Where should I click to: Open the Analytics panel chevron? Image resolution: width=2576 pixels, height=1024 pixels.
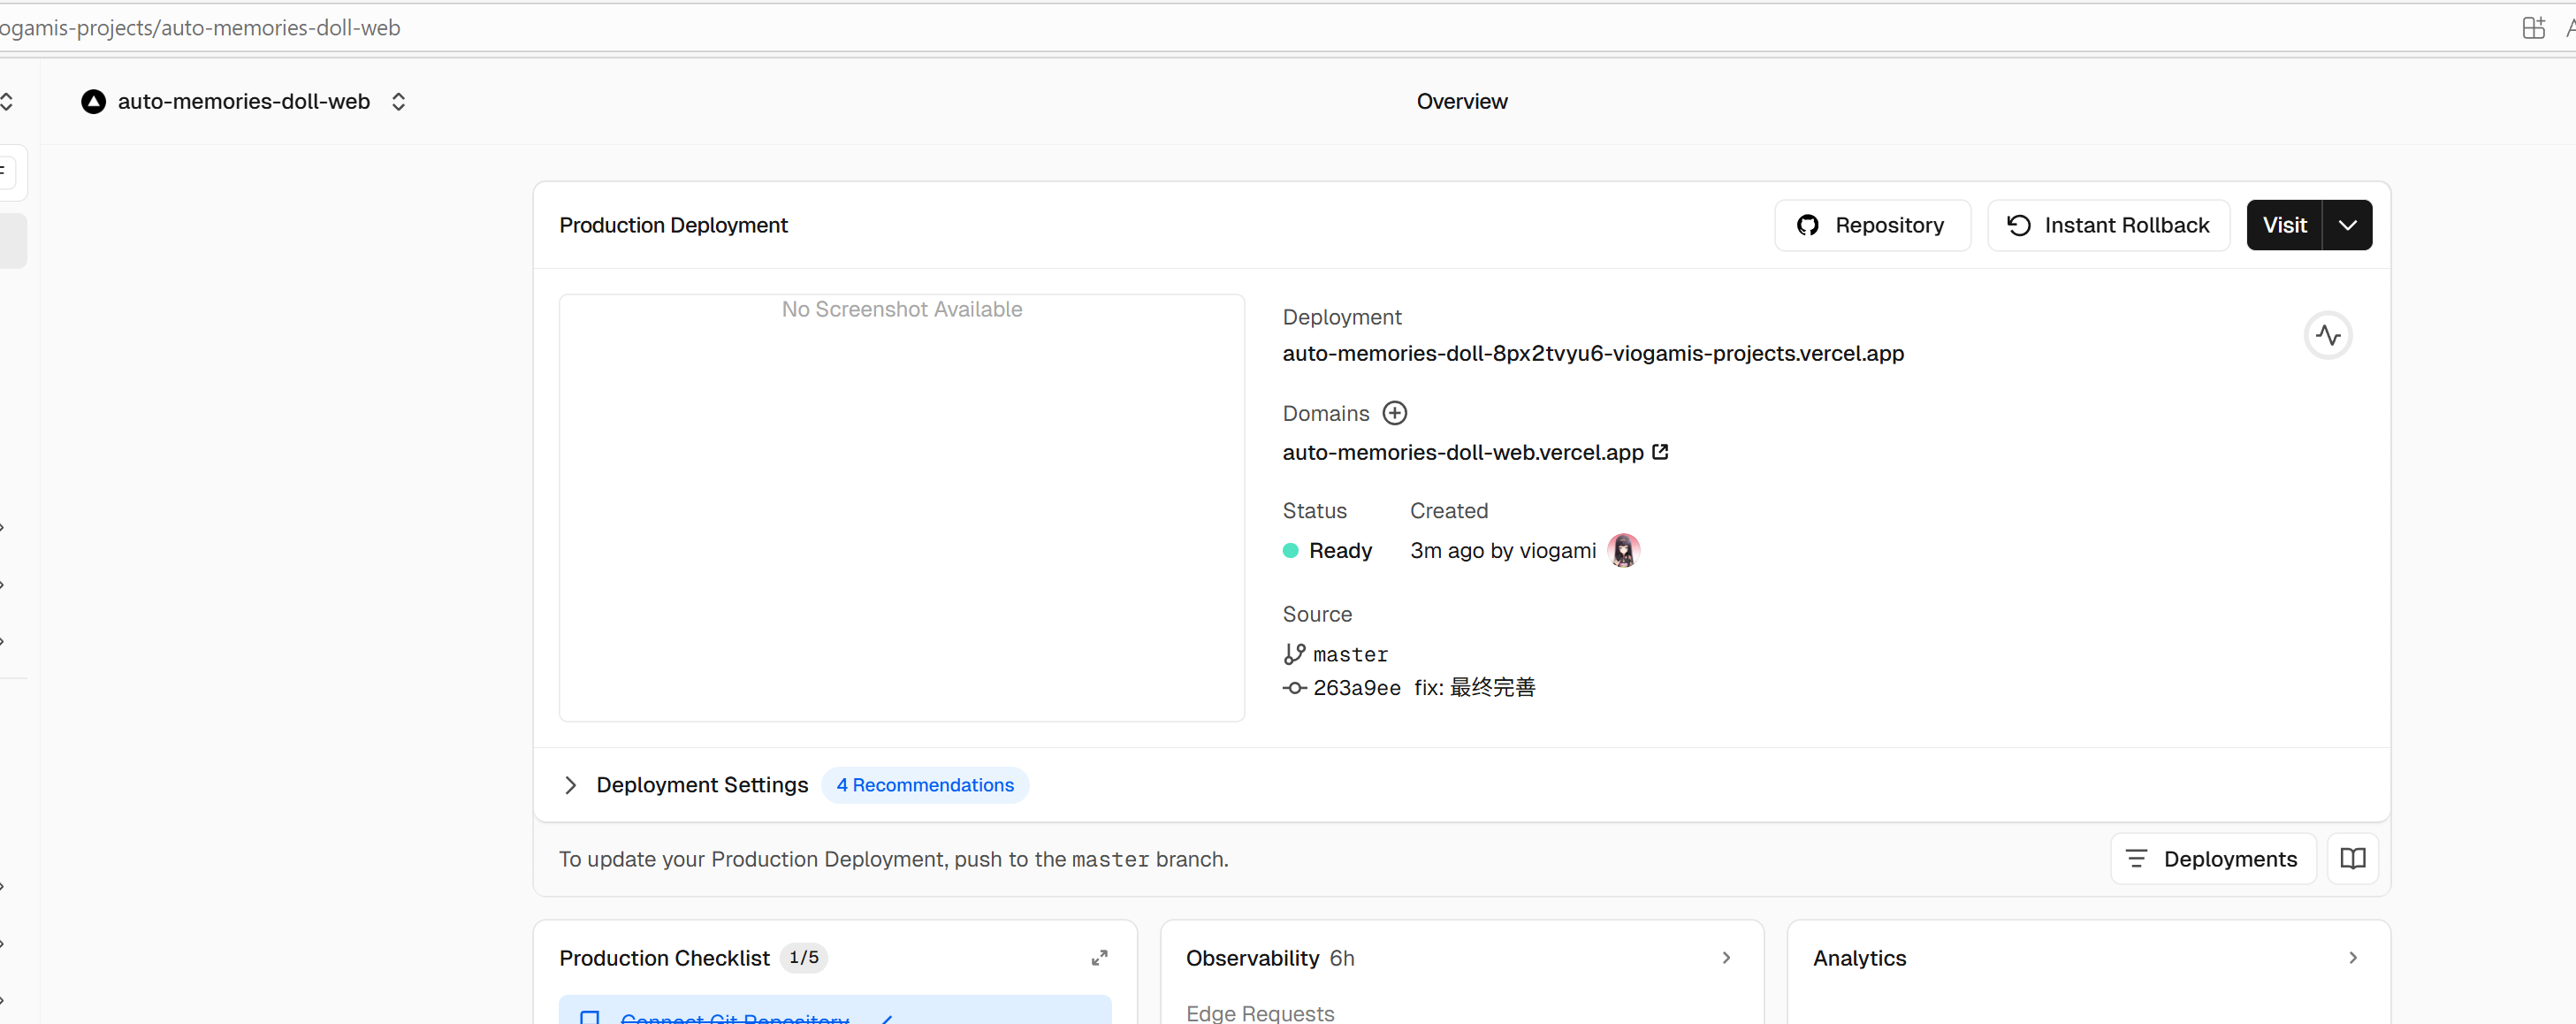2352,958
